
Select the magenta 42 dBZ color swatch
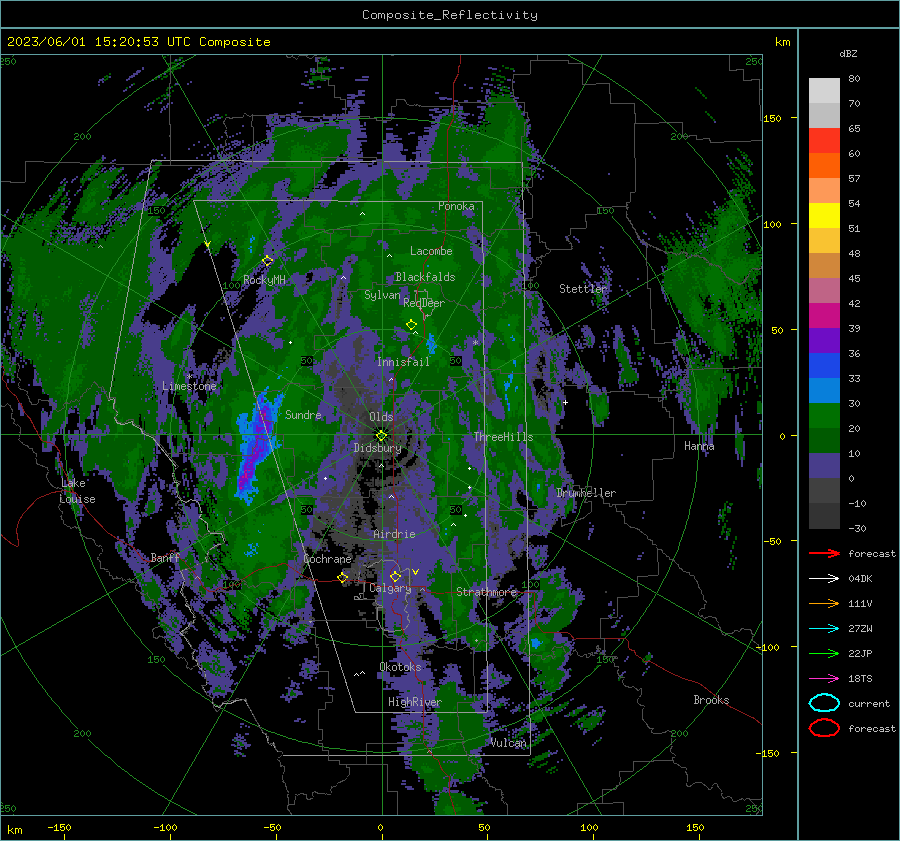(824, 315)
